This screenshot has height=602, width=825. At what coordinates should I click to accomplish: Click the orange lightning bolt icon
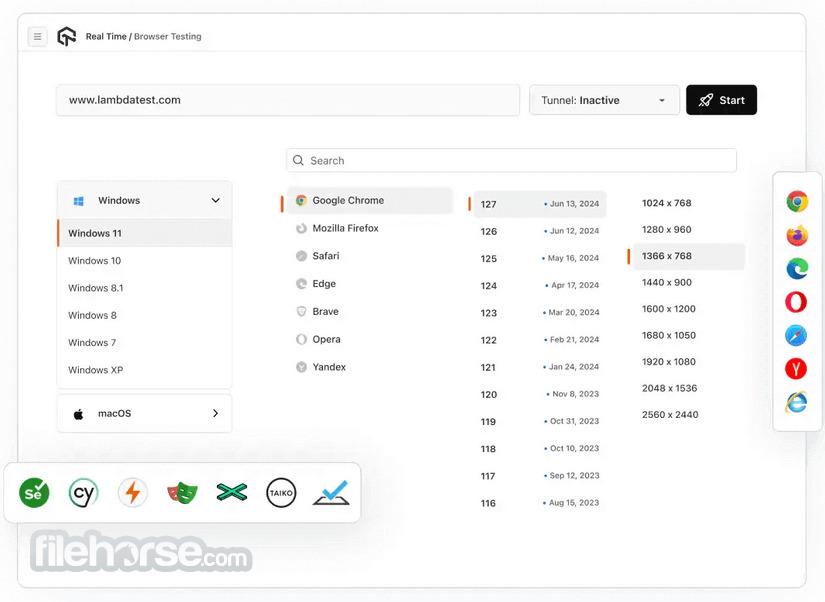(133, 493)
